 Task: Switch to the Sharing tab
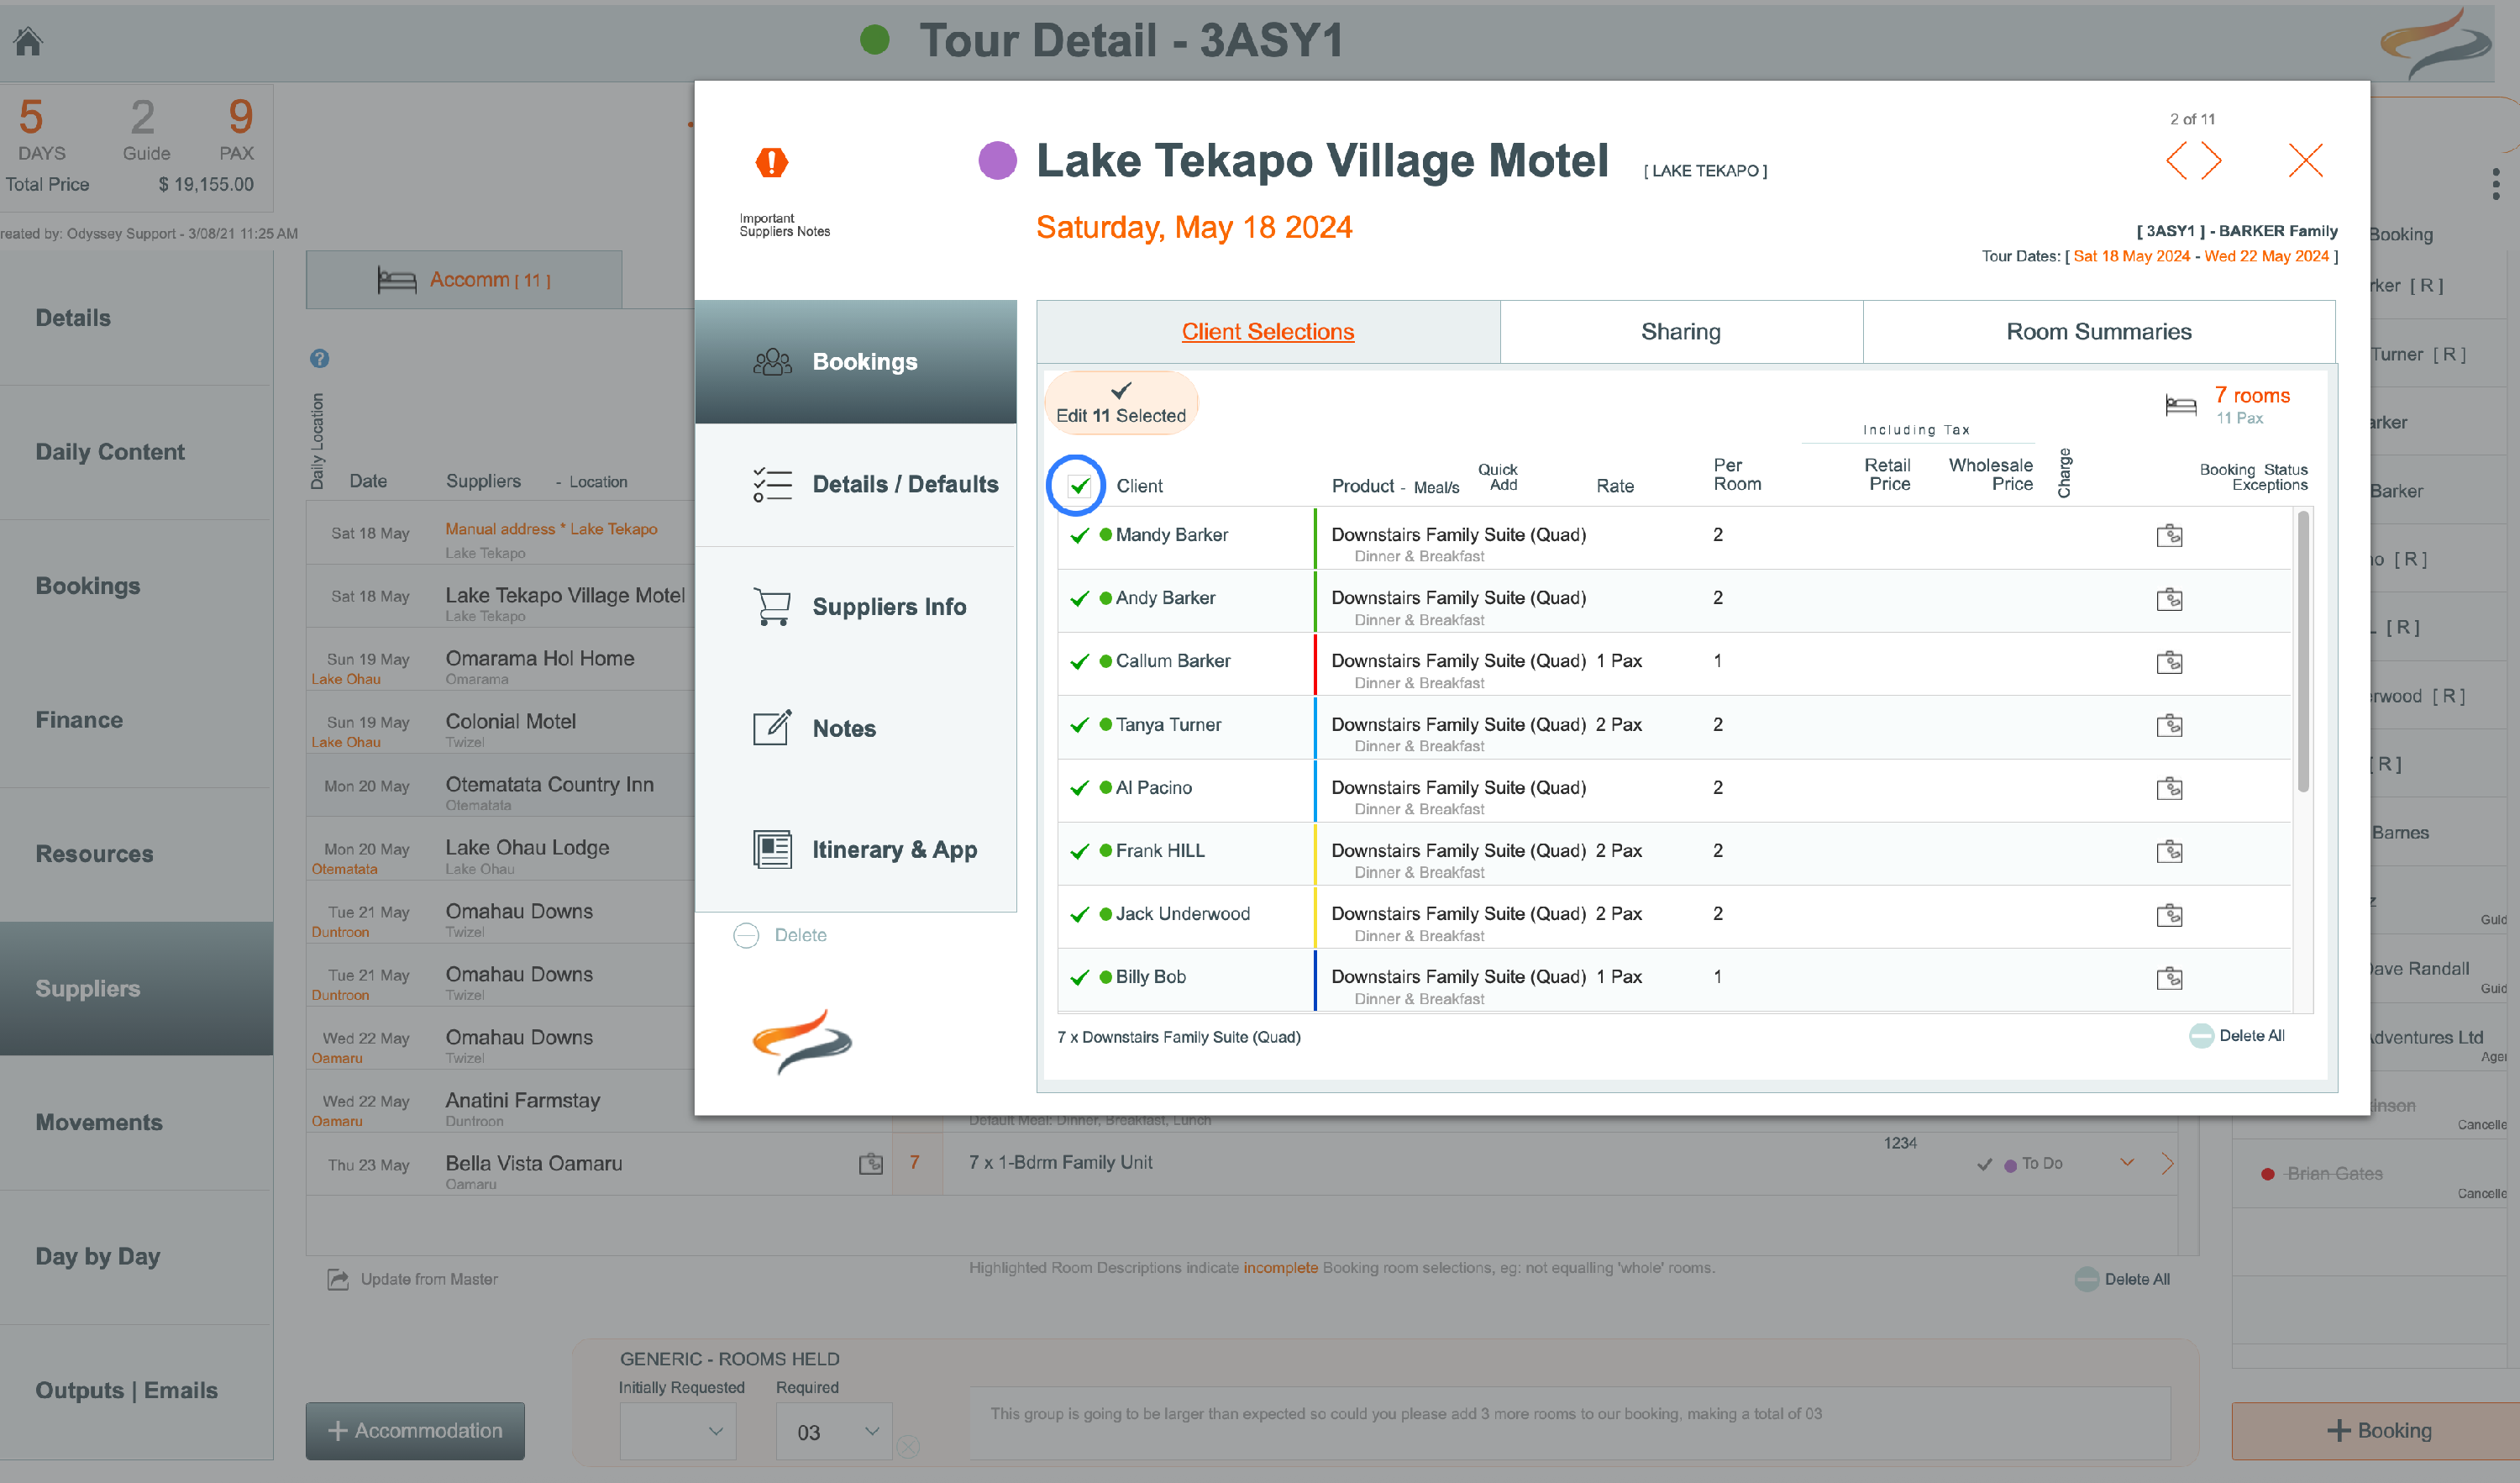(1680, 332)
